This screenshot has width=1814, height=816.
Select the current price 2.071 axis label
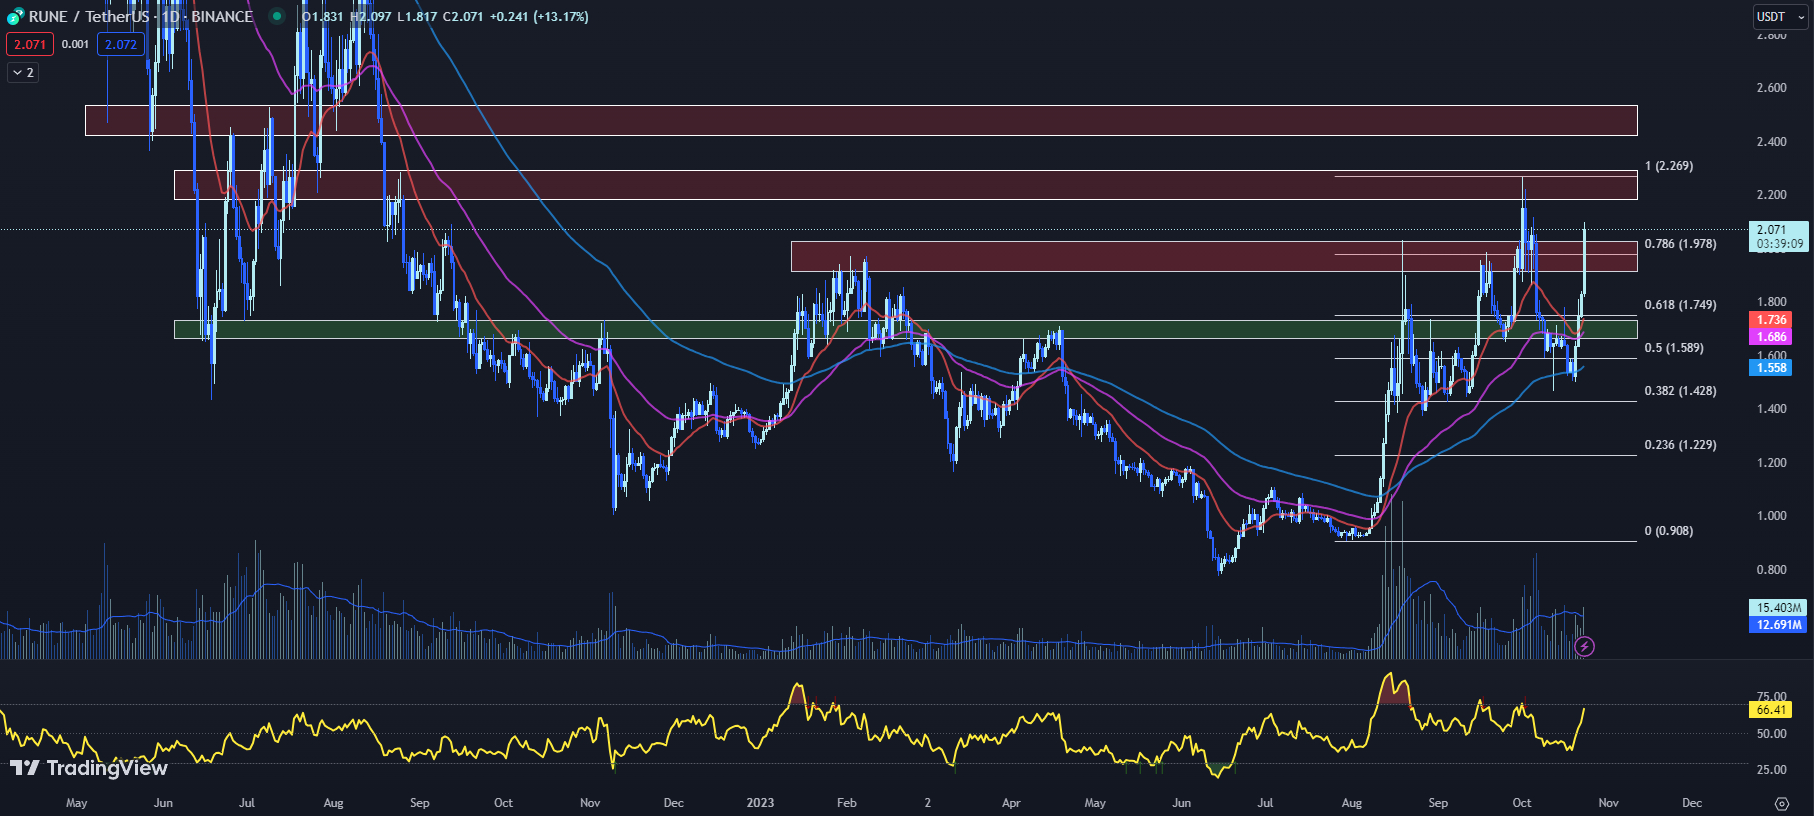pyautogui.click(x=1780, y=236)
